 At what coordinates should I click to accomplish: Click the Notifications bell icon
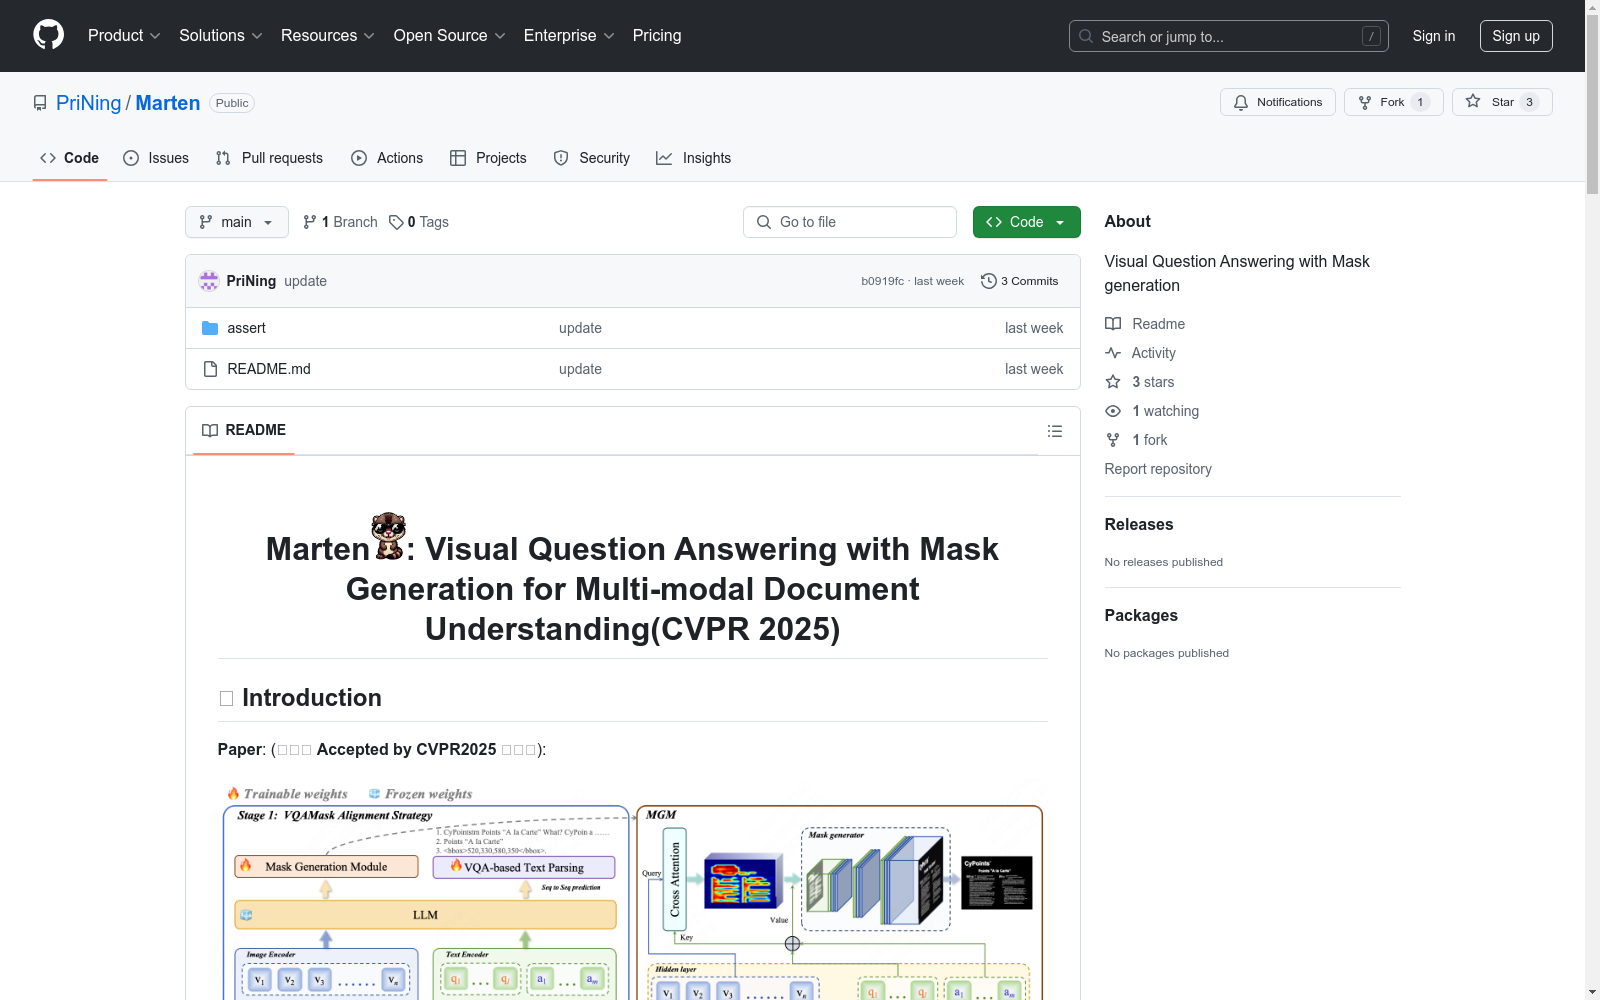click(1241, 102)
